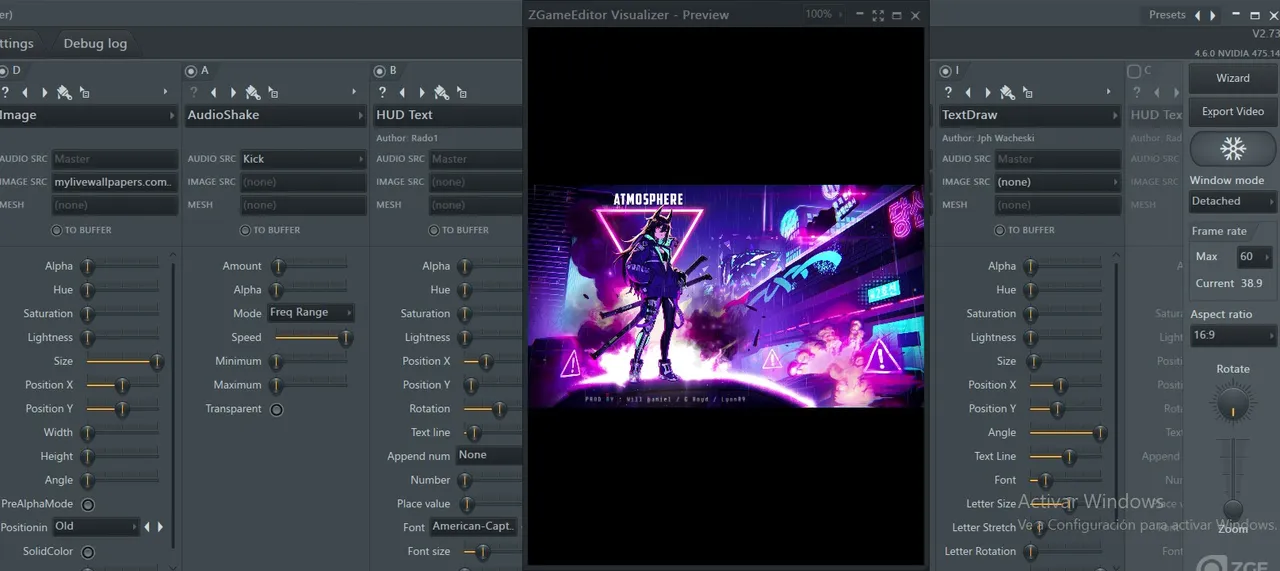Toggle layer I enable switch

[945, 71]
